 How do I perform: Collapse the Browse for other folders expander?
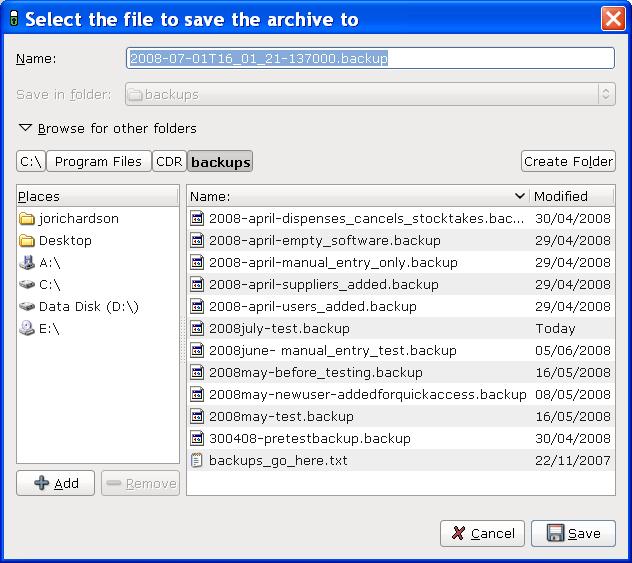[25, 128]
